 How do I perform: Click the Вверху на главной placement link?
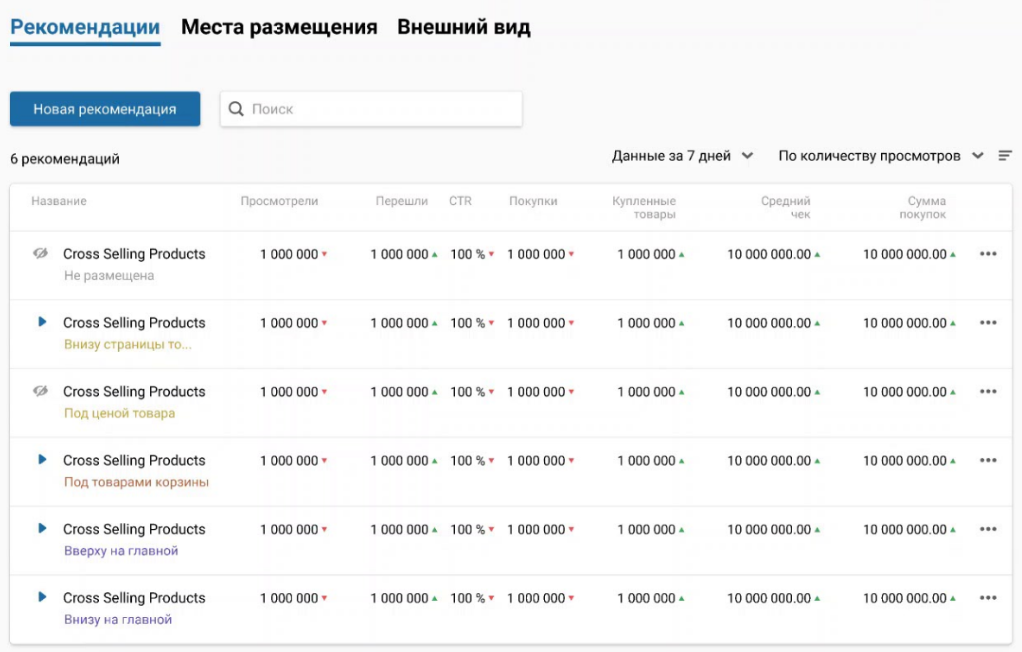121,551
